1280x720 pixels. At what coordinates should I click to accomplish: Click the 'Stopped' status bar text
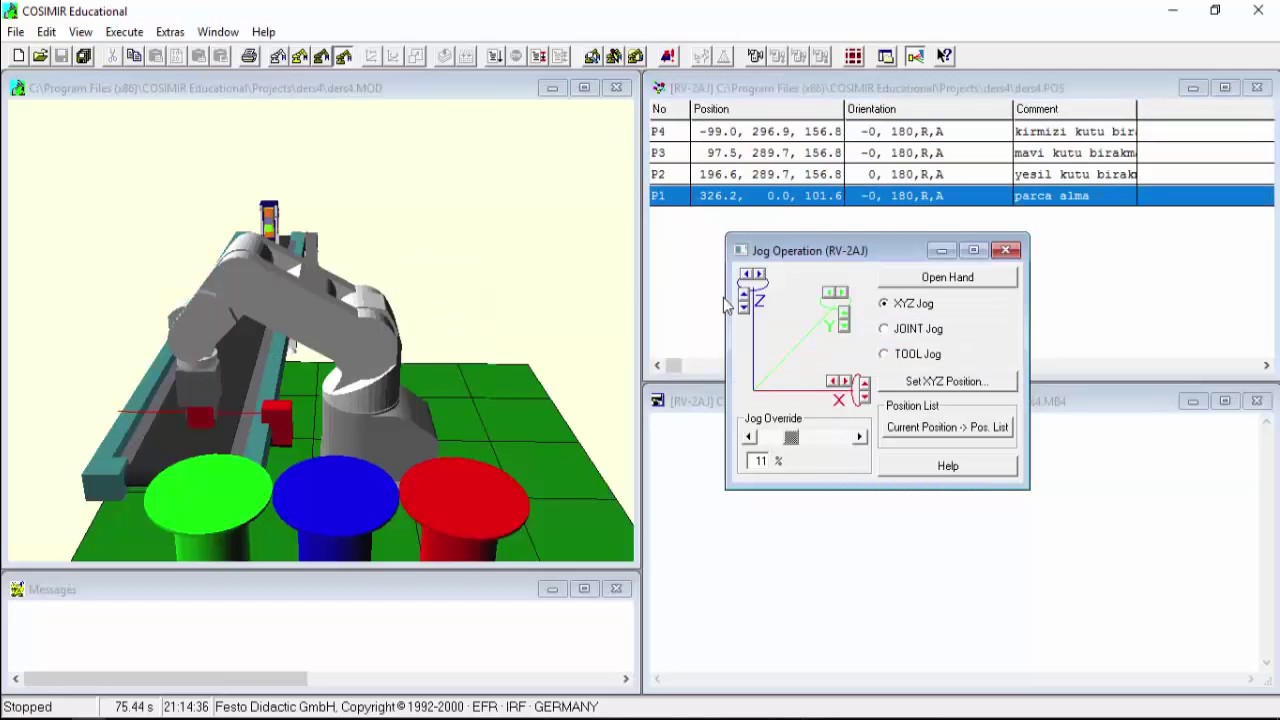click(x=28, y=707)
